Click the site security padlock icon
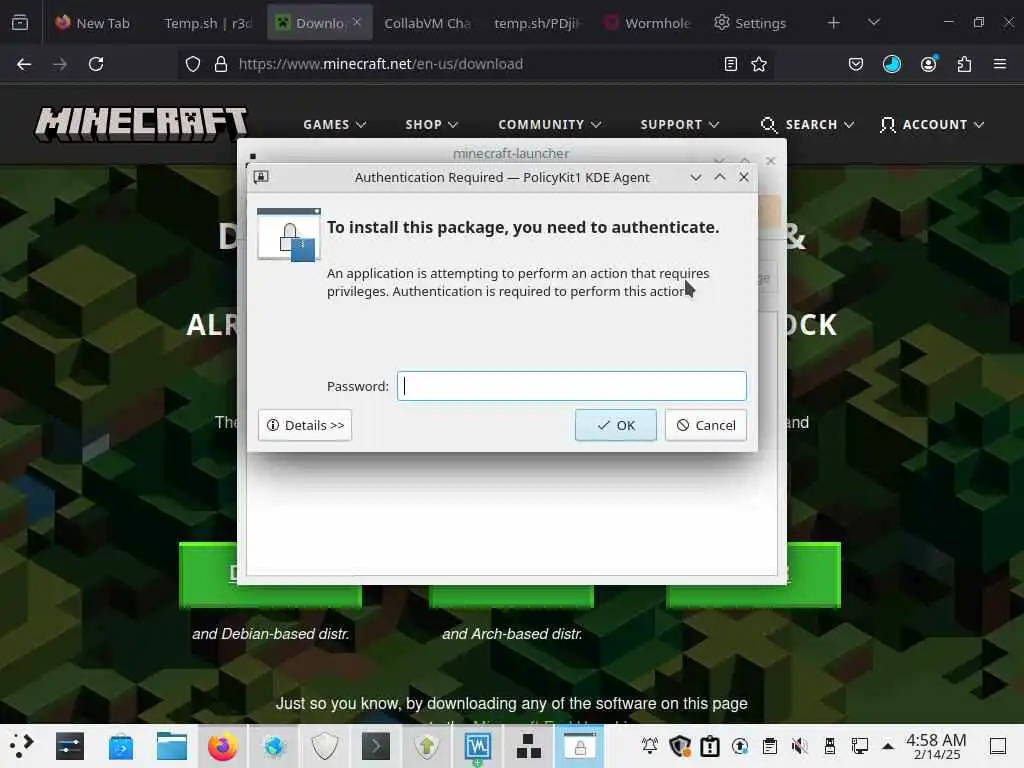Screen dimensions: 1024x768 point(221,64)
